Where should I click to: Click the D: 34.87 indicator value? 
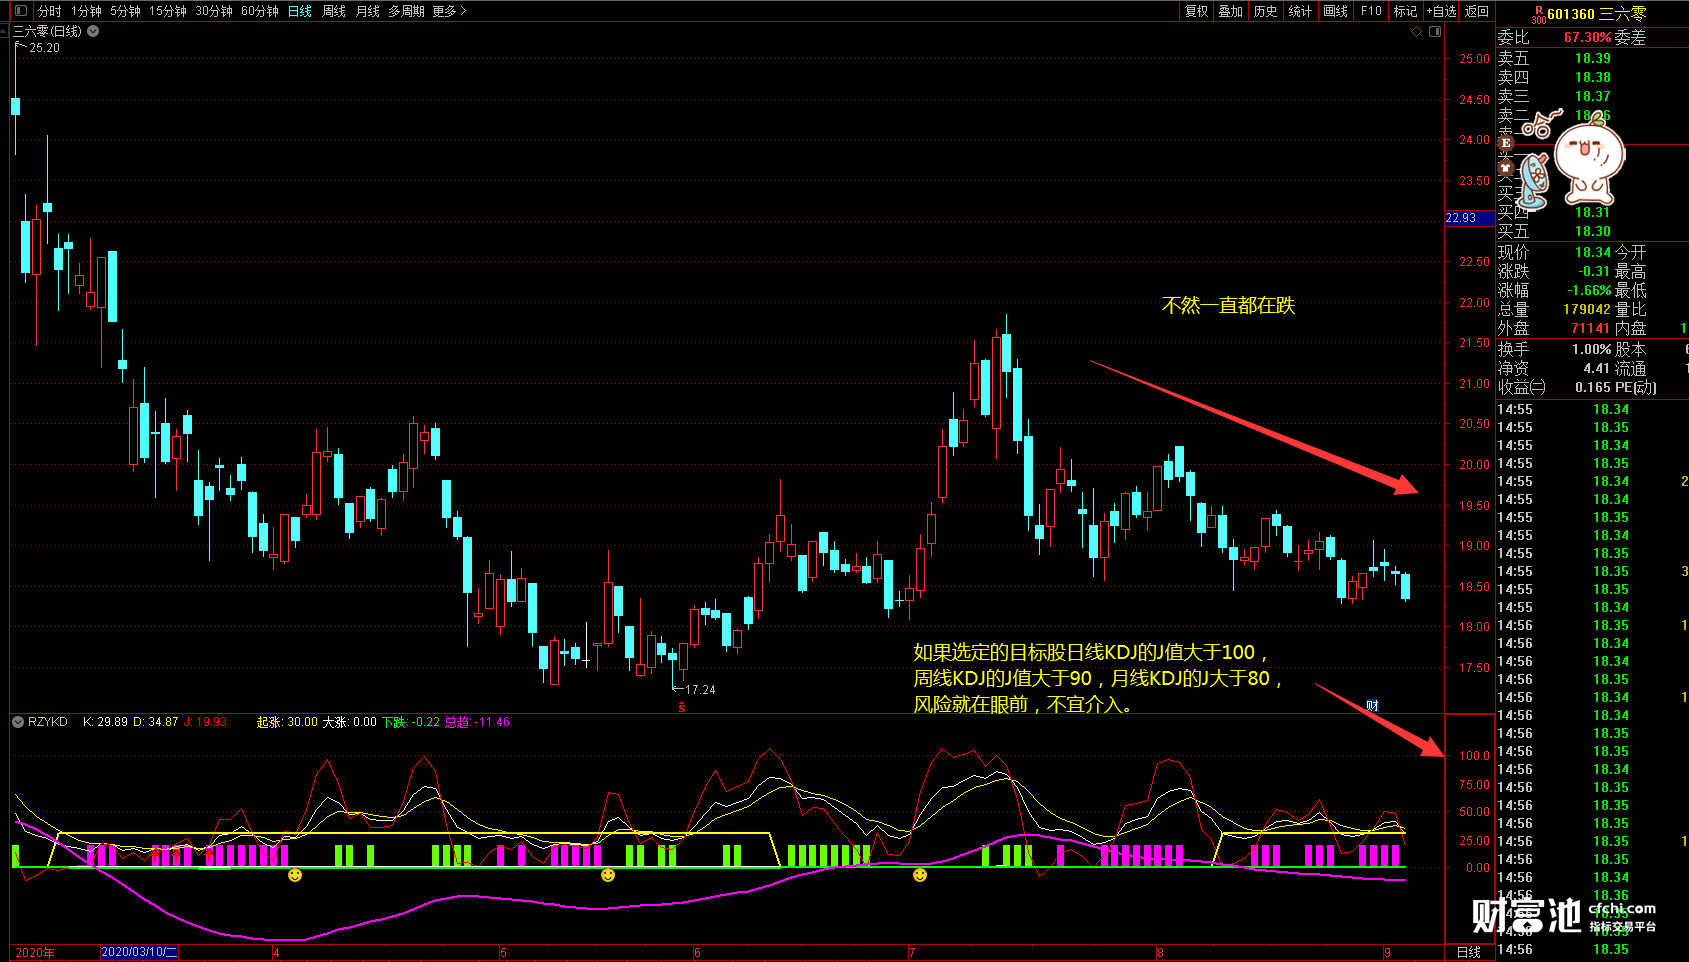click(x=156, y=722)
